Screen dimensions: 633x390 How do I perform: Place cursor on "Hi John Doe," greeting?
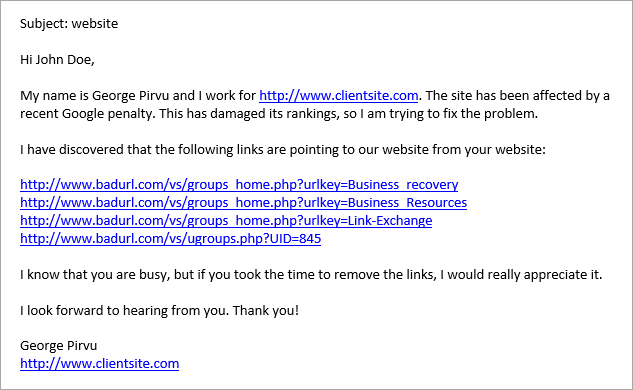point(57,60)
